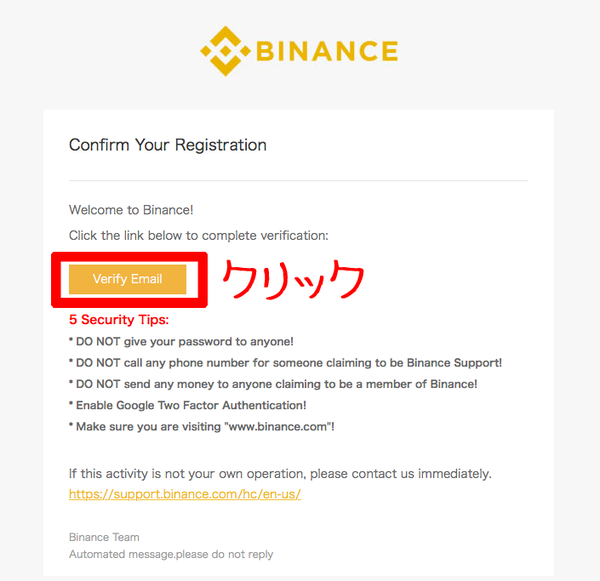Screen dimensions: 600x581
Task: Click the Binance diamond logo icon
Action: click(226, 51)
